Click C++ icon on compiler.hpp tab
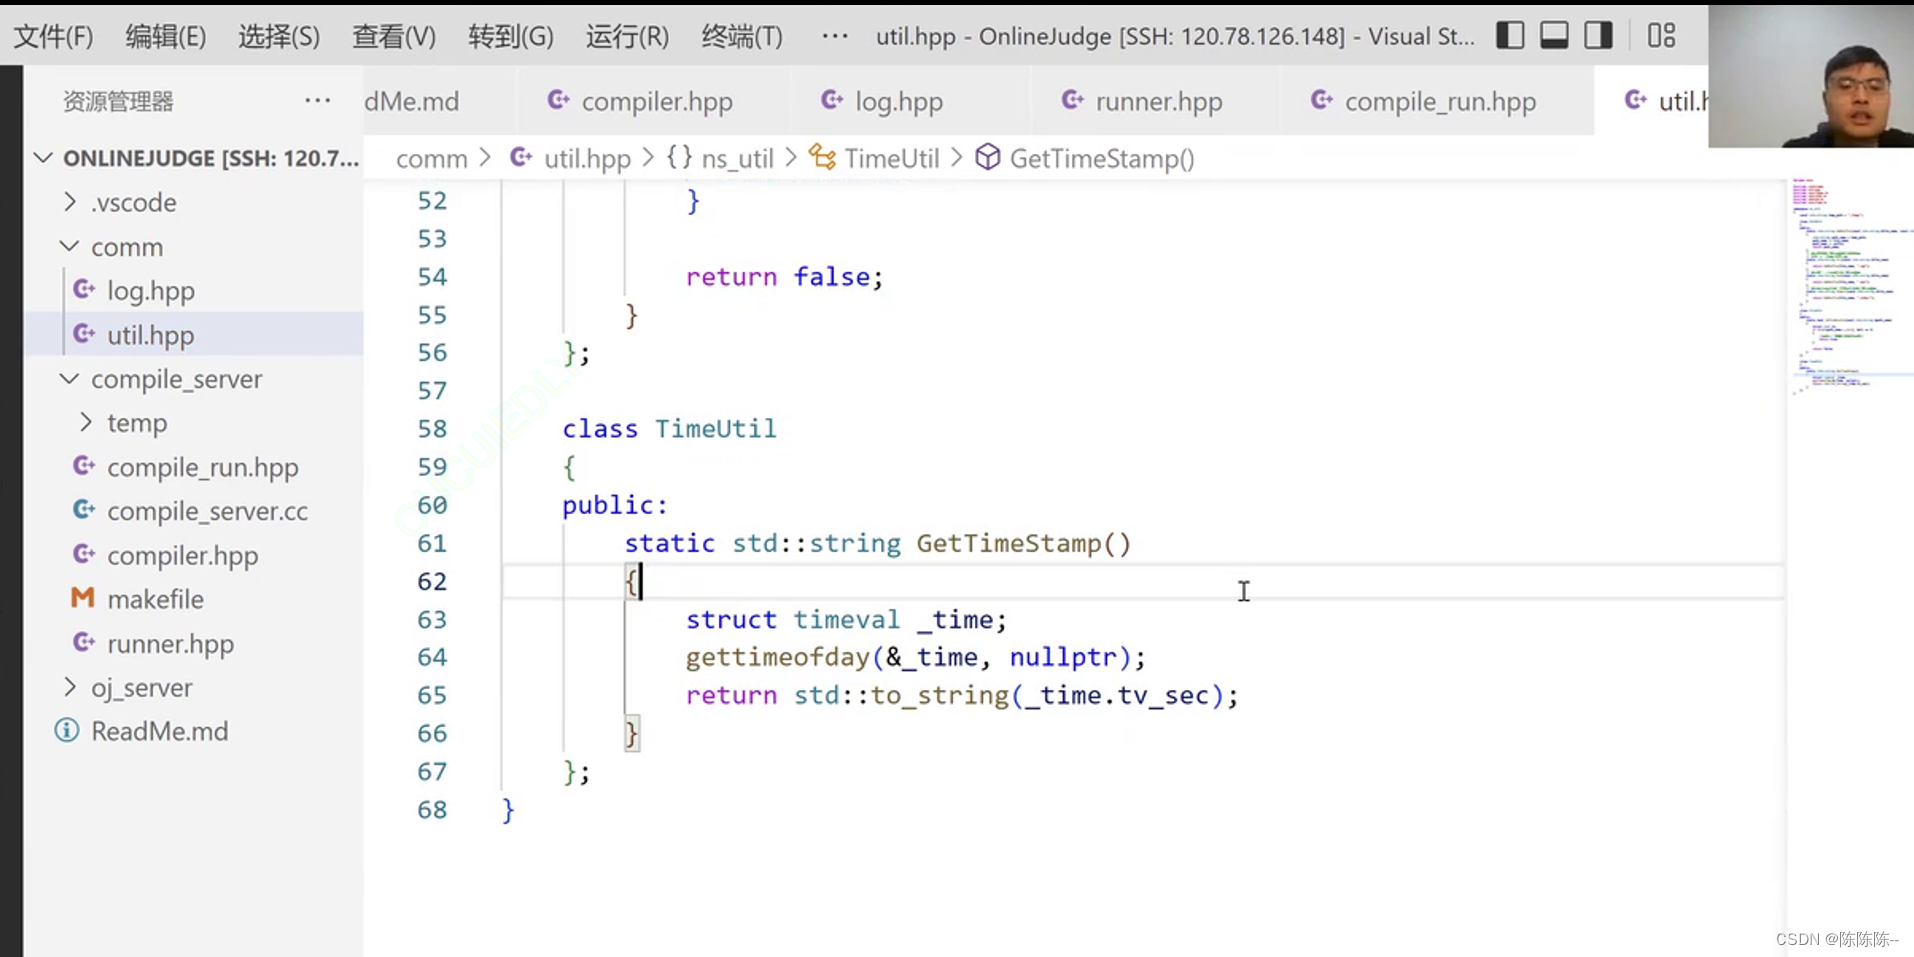Screen dimensions: 1914x957 point(559,100)
